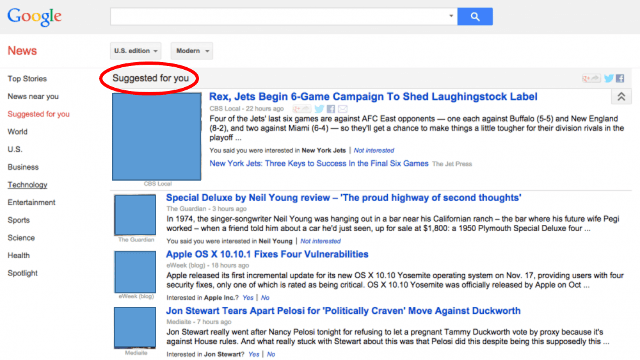Open the Entertainment section
The width and height of the screenshot is (640, 360).
tap(31, 202)
